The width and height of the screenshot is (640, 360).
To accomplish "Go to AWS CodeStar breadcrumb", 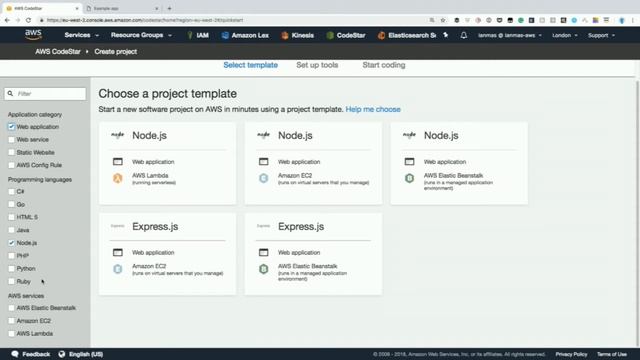I will 58,52.
